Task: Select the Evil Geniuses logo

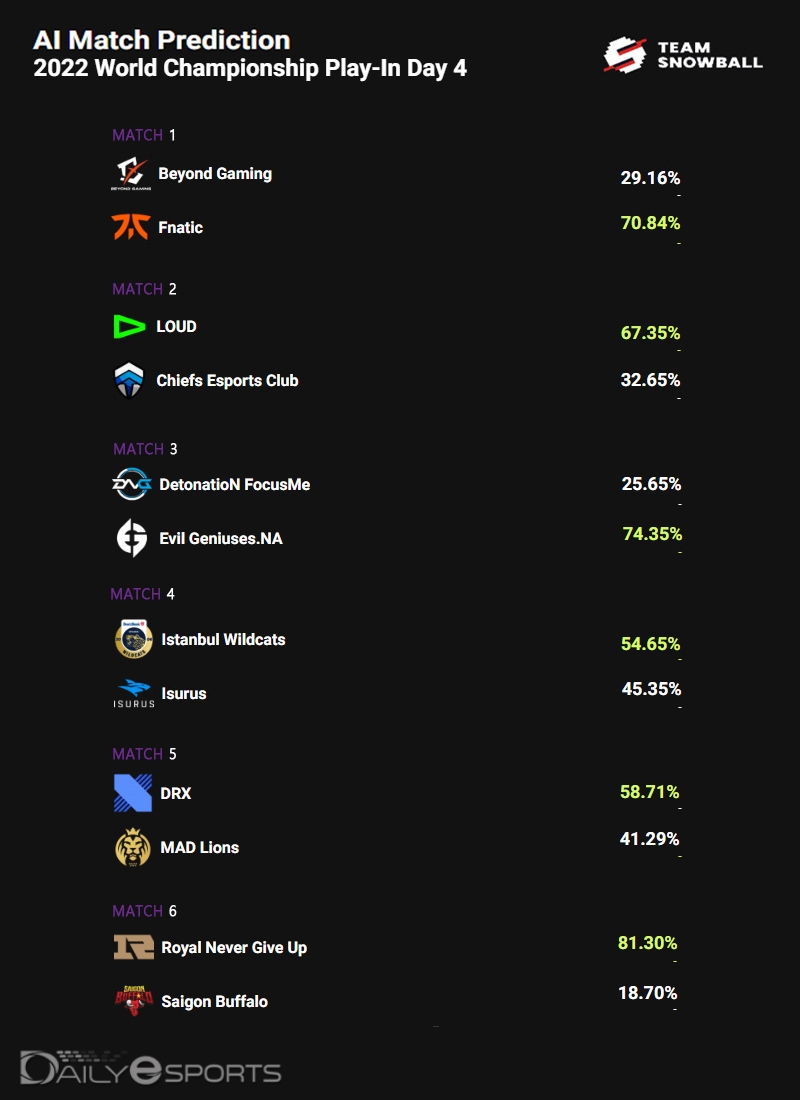Action: (132, 539)
